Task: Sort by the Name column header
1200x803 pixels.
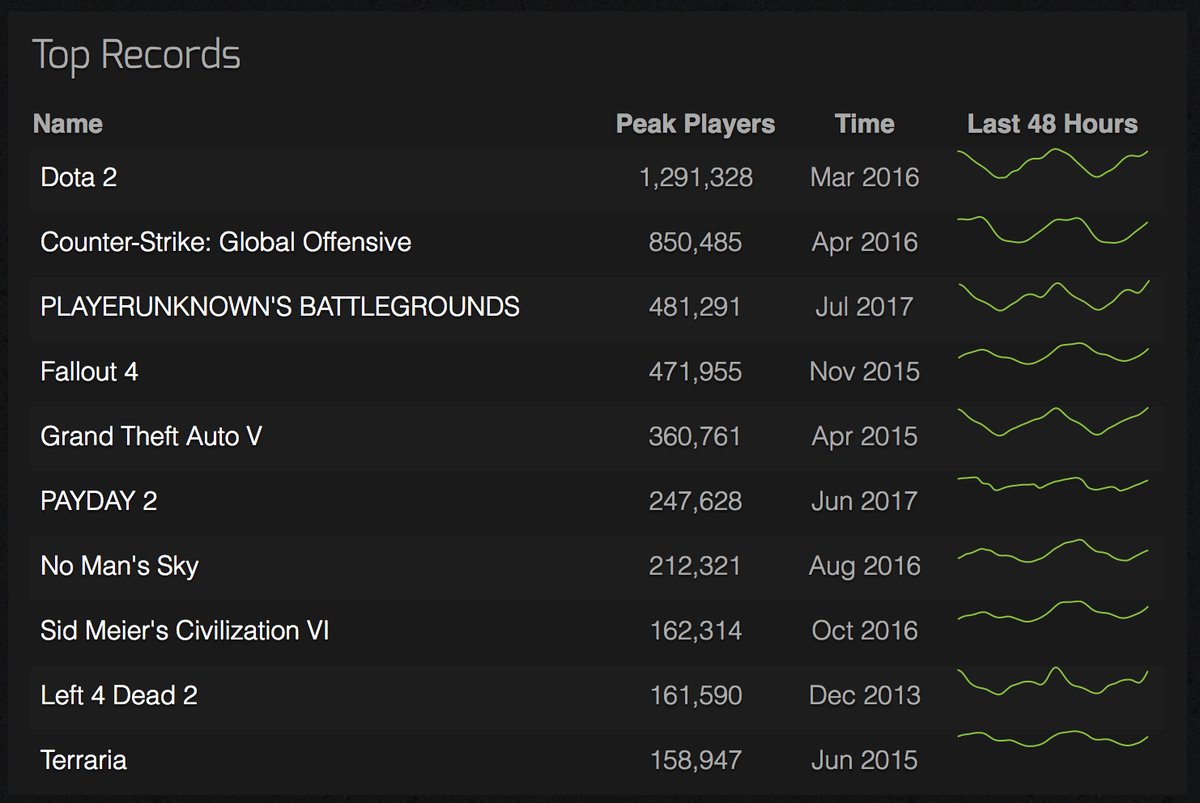Action: [x=68, y=124]
